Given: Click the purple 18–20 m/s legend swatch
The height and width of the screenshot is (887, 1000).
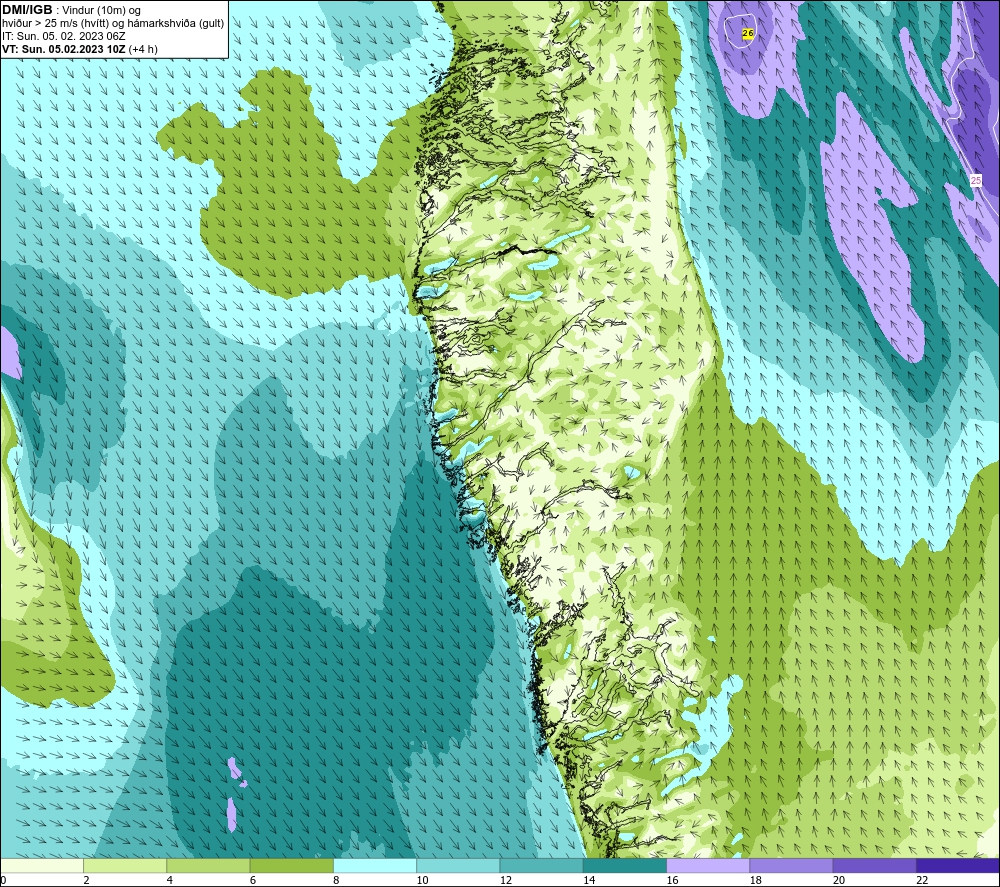Looking at the screenshot, I should point(791,865).
